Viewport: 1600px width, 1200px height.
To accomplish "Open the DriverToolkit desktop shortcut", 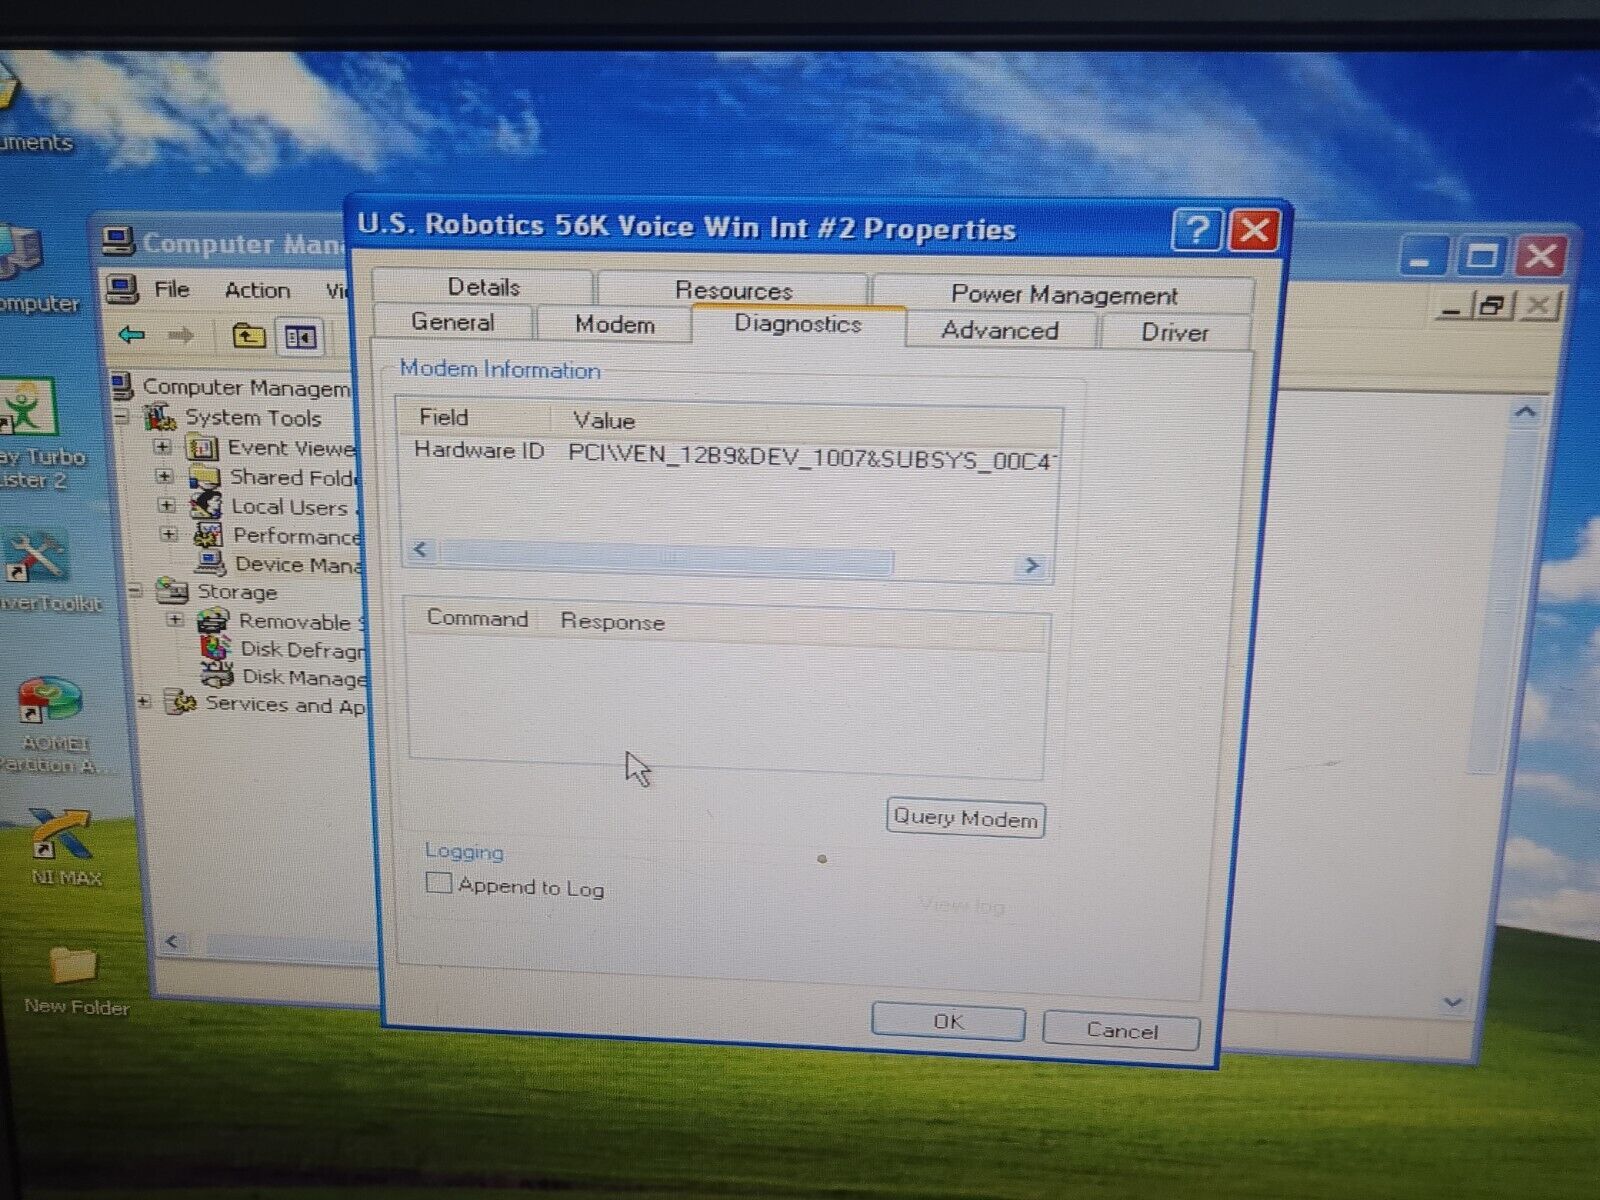I will [42, 568].
